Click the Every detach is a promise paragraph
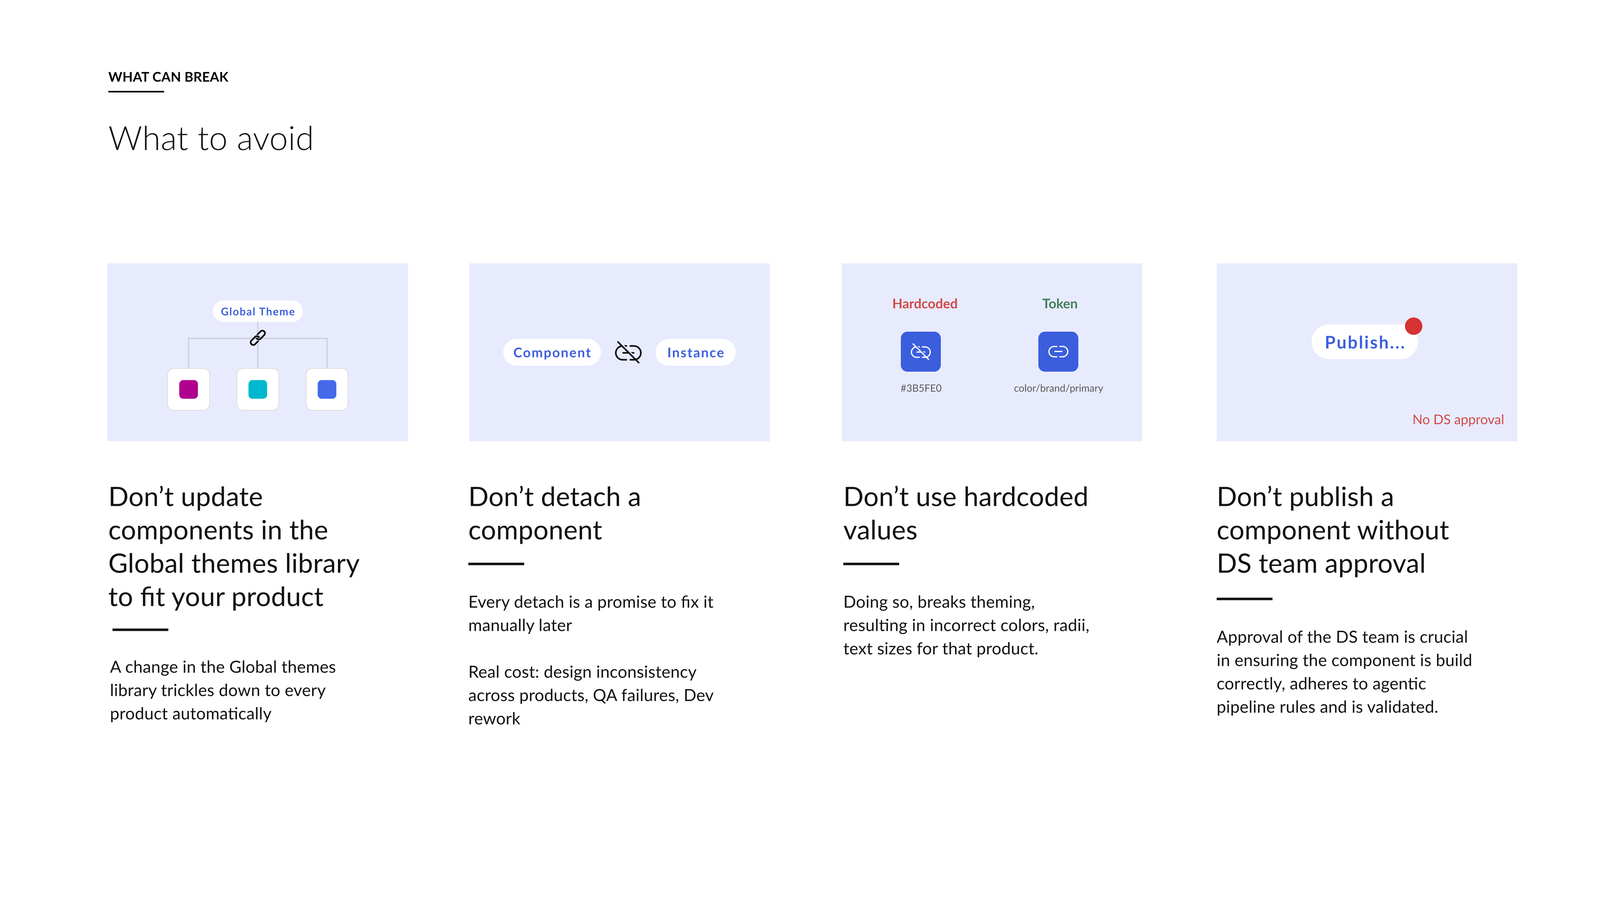Screen dimensions: 1600x900 pos(591,613)
